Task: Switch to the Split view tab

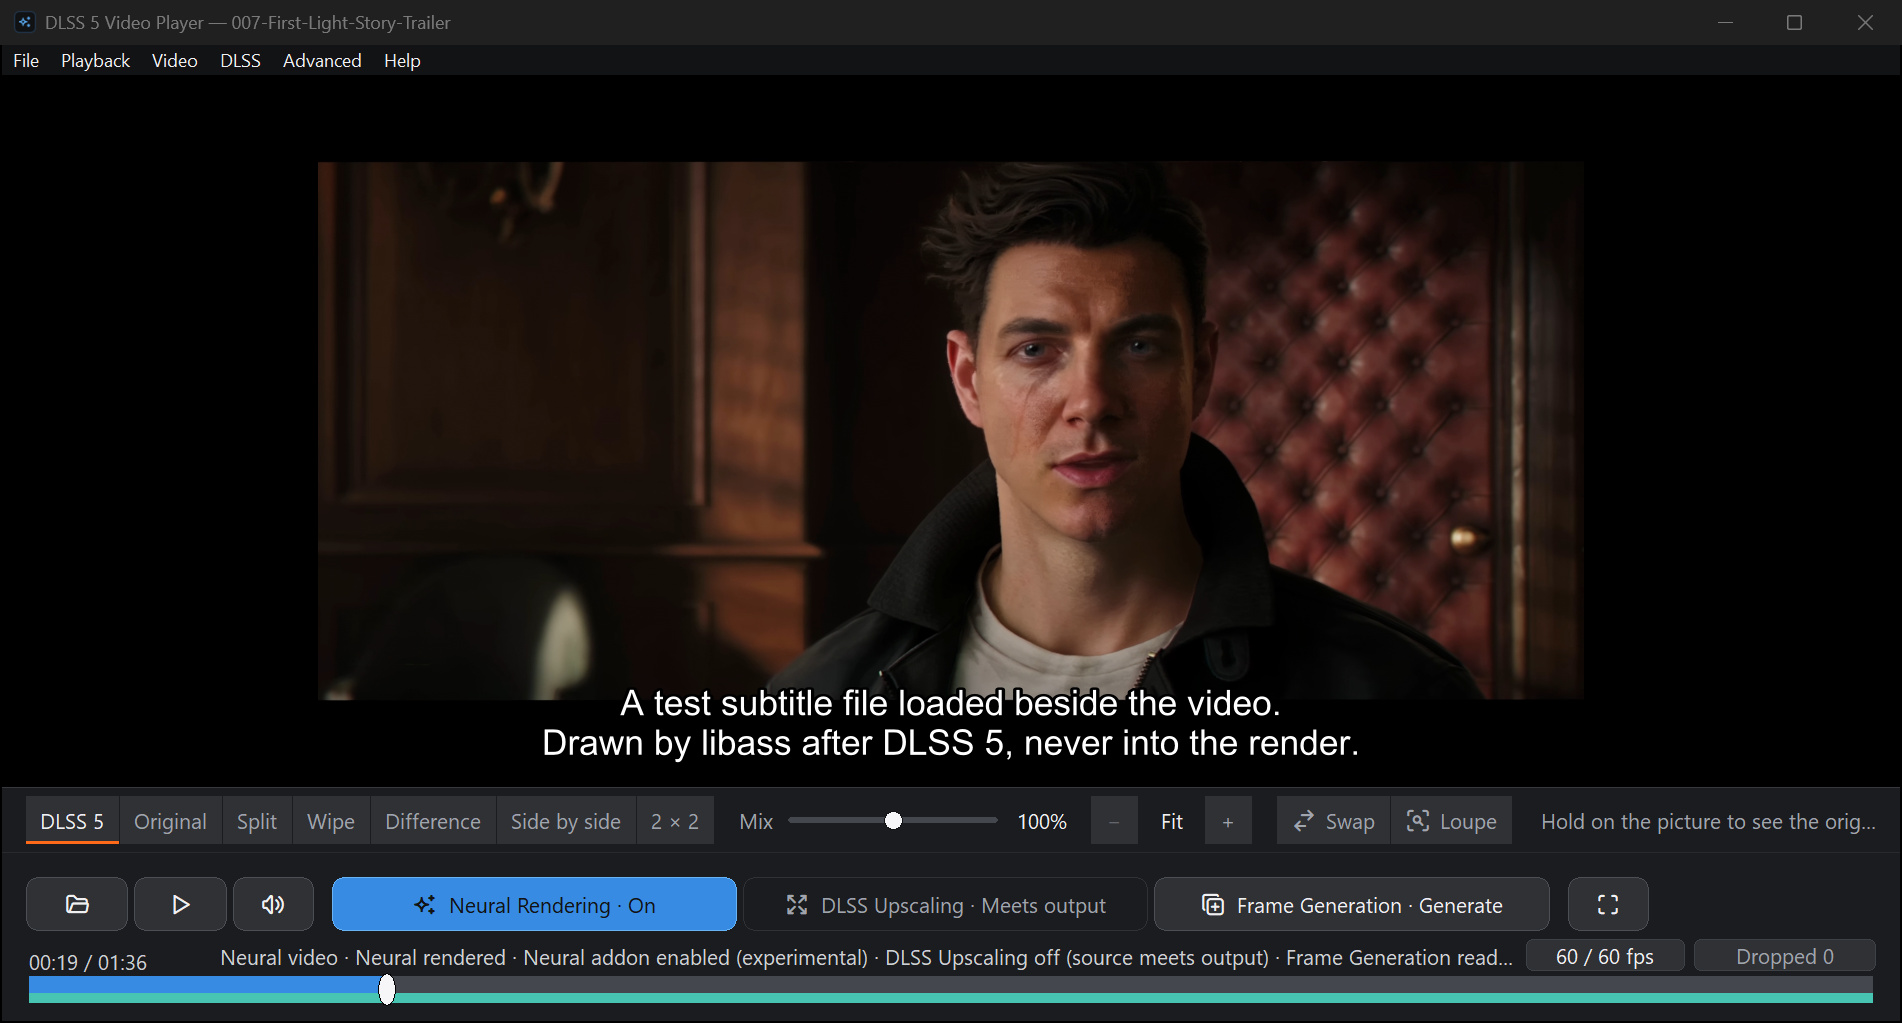Action: click(x=257, y=821)
